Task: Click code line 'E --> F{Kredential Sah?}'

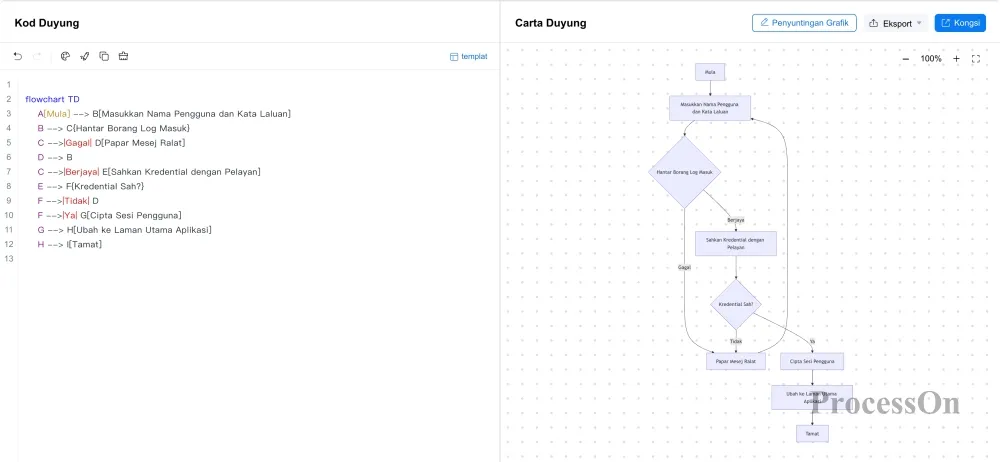Action: click(91, 186)
